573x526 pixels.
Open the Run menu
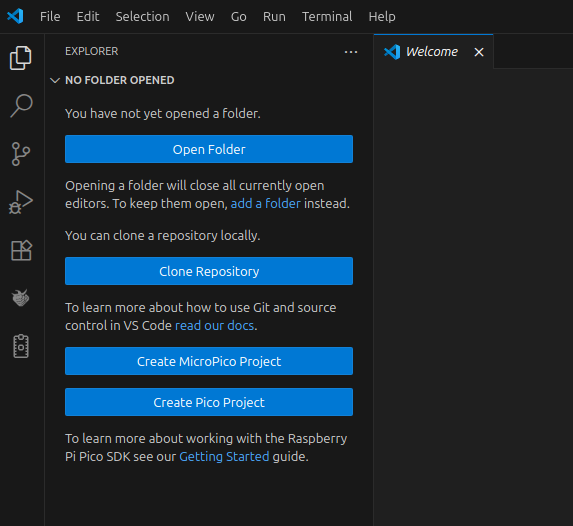tap(274, 16)
